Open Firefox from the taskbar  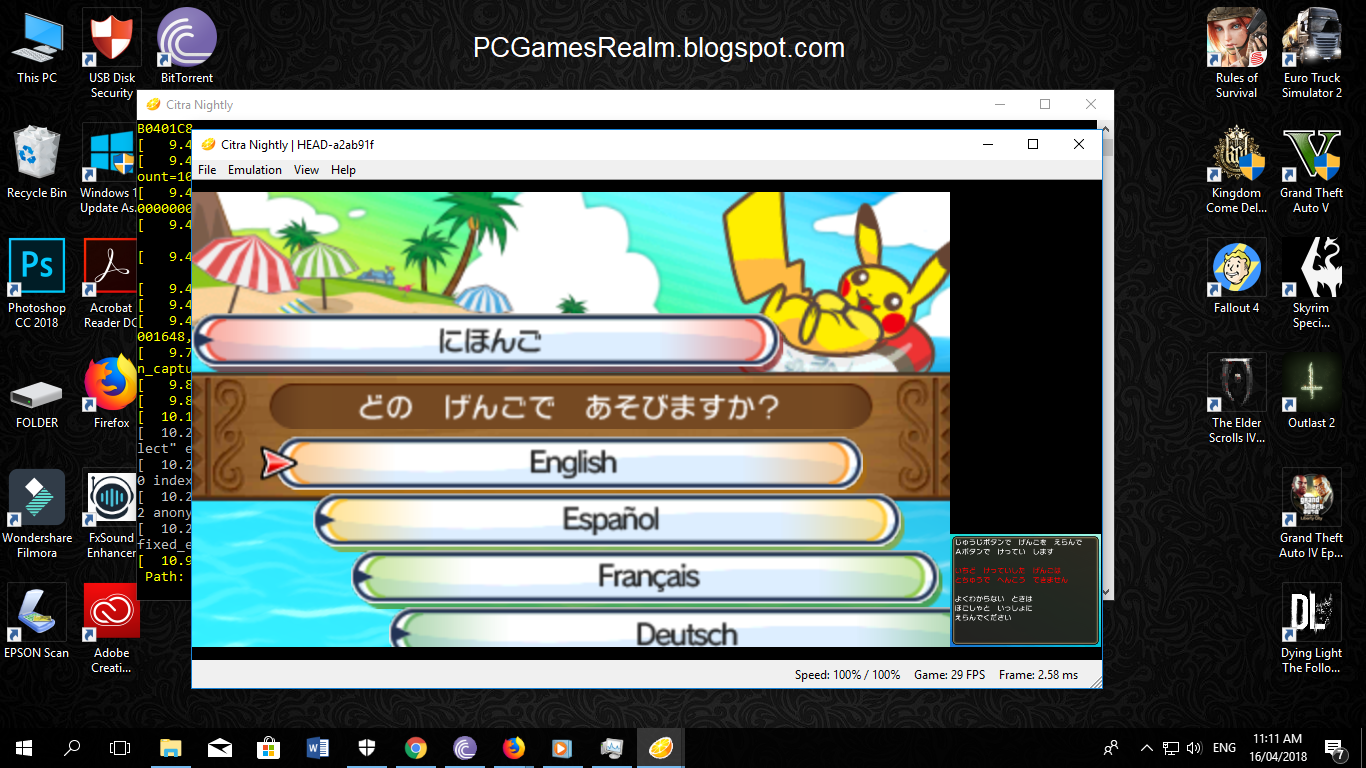click(x=514, y=747)
